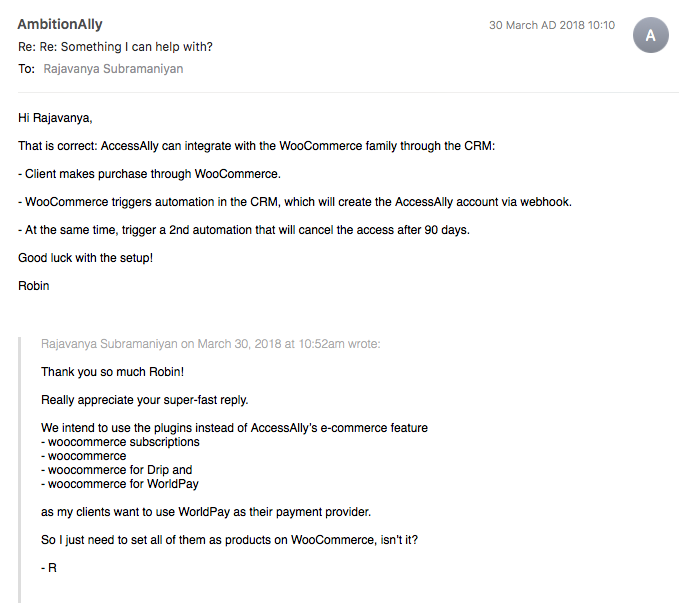
Task: Select the AmbitionAlly sender name
Action: pos(60,24)
